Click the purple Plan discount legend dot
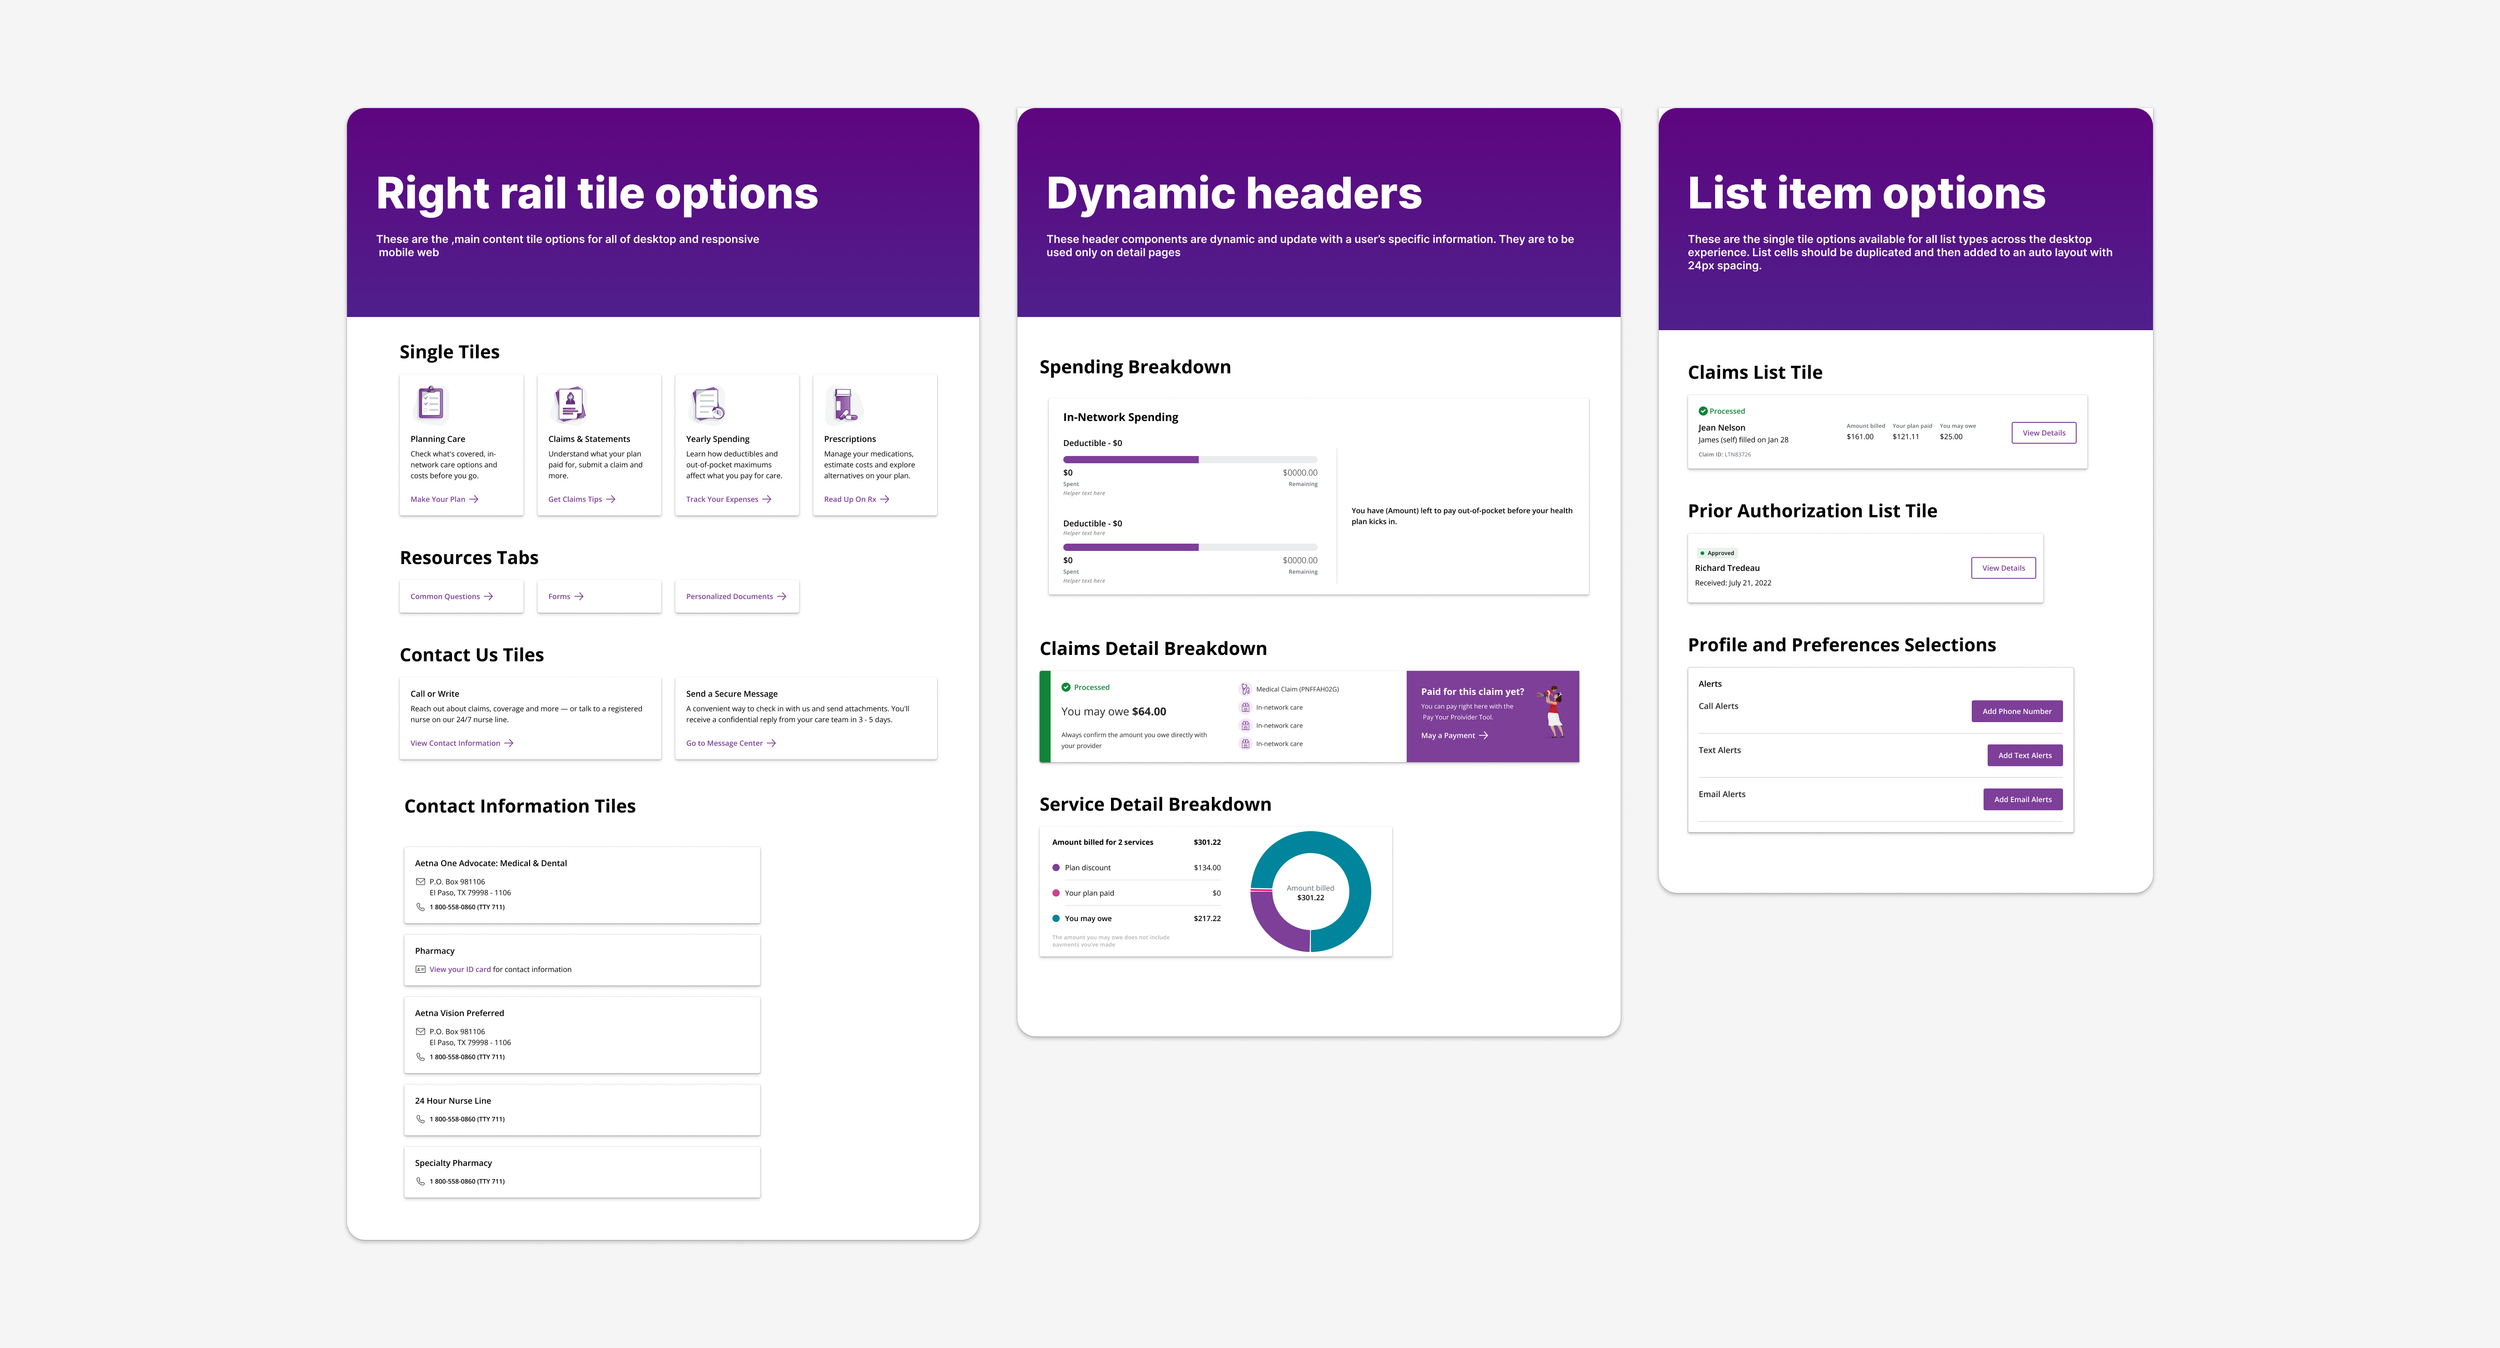The image size is (2500, 1348). 1056,868
